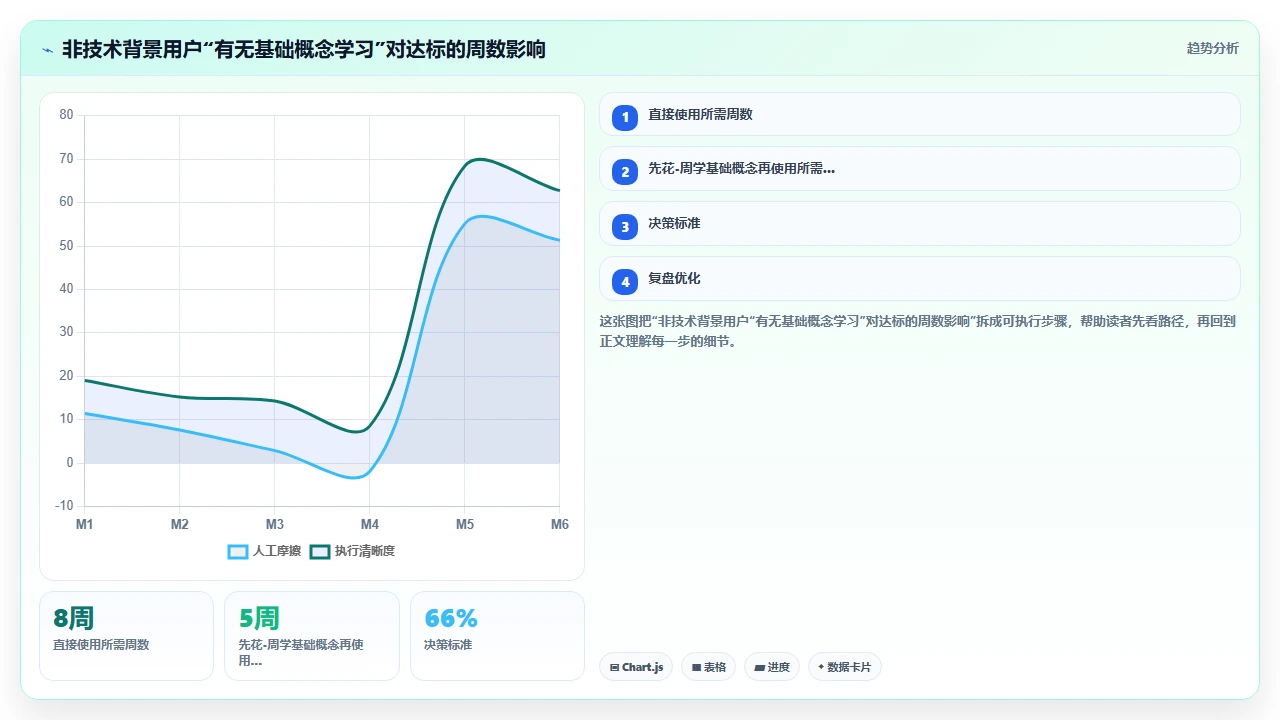
Task: Click the -10 y-axis value
Action: pyautogui.click(x=65, y=506)
